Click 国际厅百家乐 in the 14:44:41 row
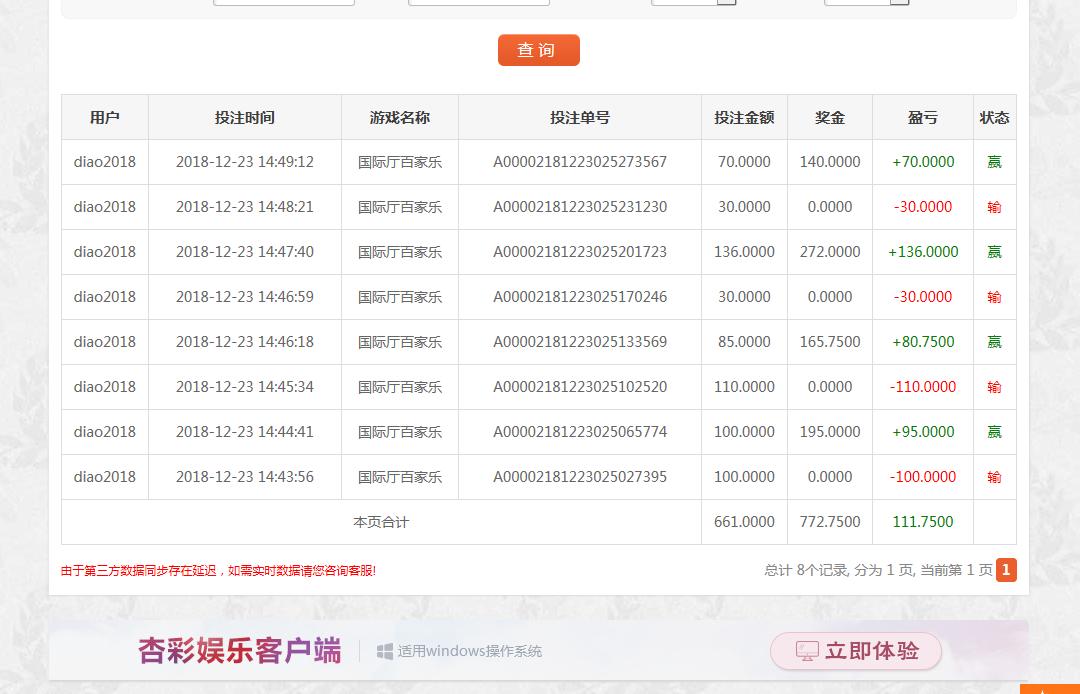Screen dimensions: 1080x694 399,432
